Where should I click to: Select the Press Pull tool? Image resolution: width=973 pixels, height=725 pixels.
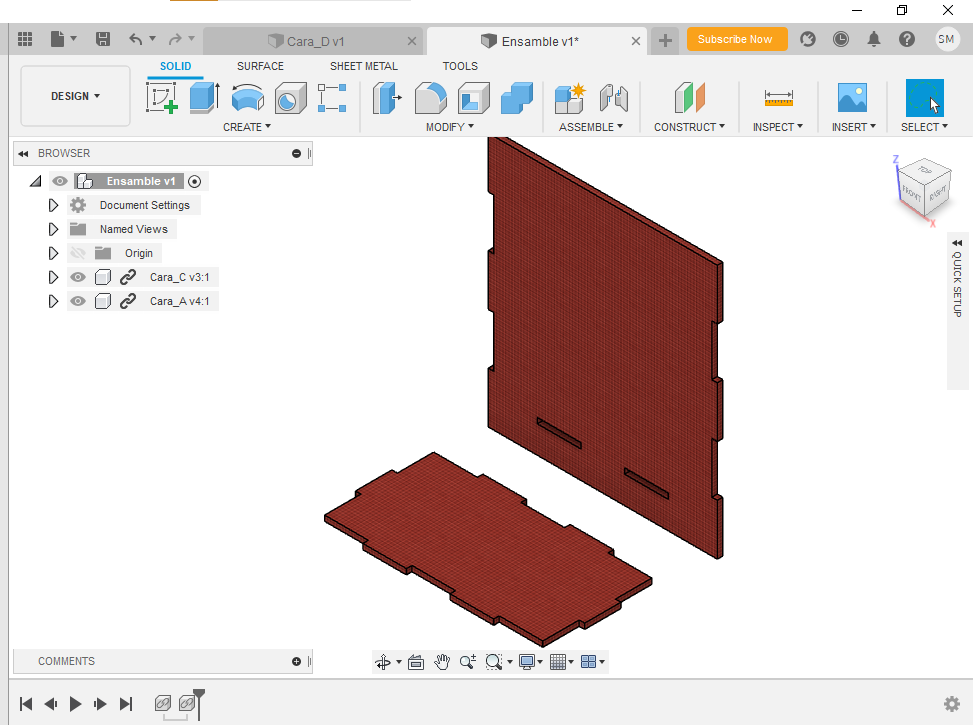pyautogui.click(x=387, y=97)
